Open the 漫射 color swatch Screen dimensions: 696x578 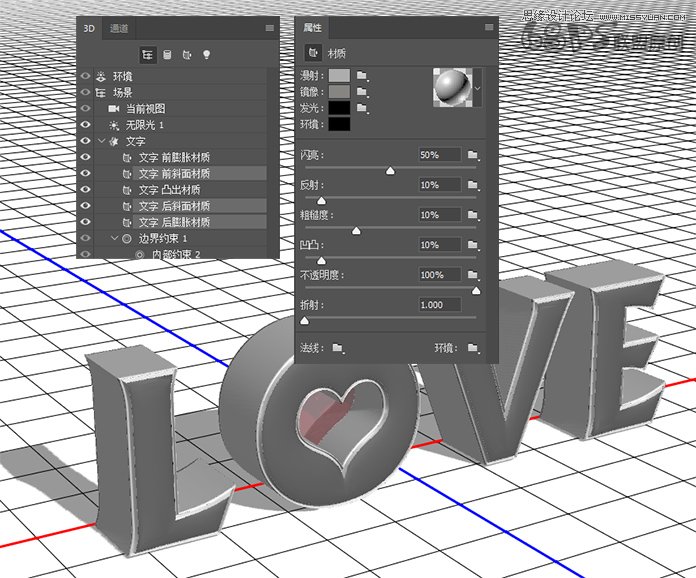(339, 75)
